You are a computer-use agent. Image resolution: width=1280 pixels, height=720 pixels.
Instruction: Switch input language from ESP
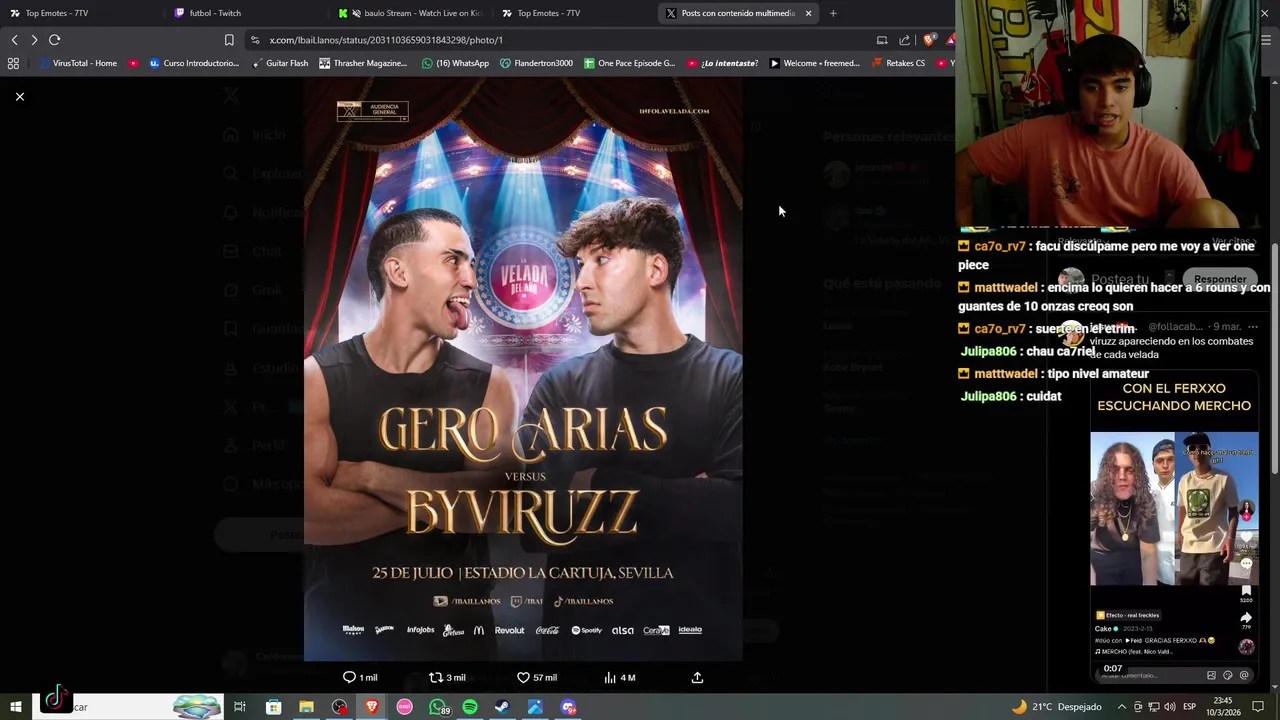point(1190,707)
